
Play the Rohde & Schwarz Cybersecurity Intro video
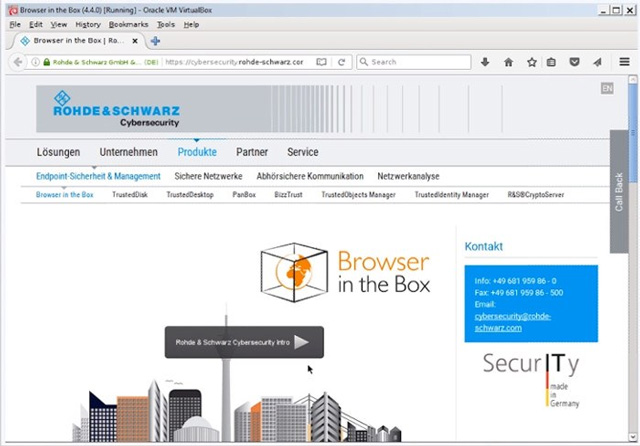pos(244,342)
